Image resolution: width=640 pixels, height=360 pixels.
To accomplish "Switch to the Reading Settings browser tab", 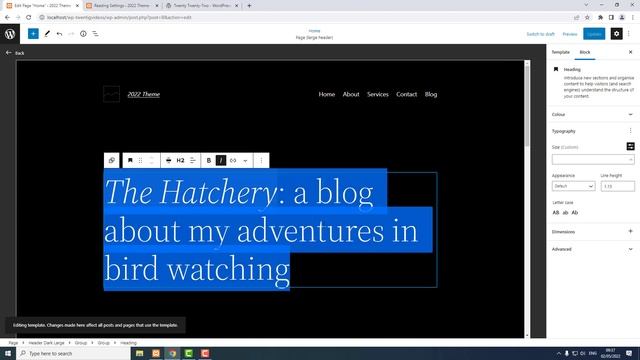I will (x=122, y=6).
